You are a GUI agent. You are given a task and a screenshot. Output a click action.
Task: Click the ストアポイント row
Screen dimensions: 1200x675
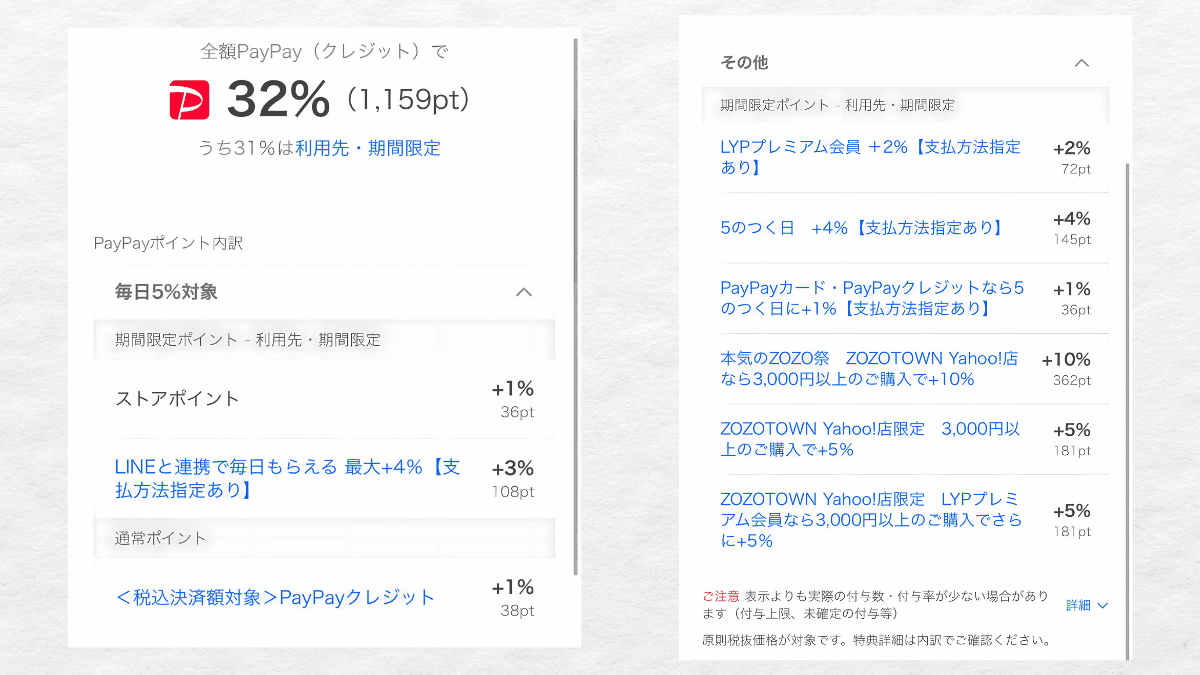coord(178,398)
